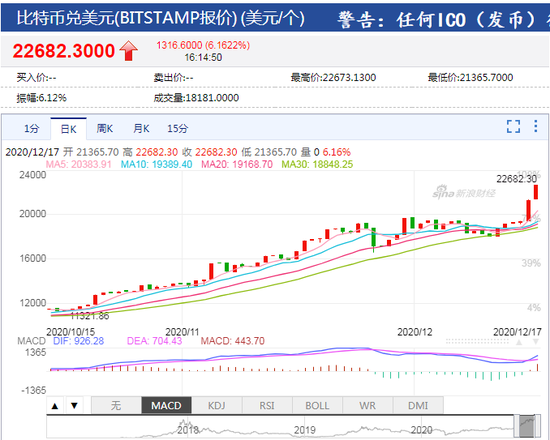Click the MA5: 20383.91 legend
Screen dimensions: 550x440
pos(79,164)
